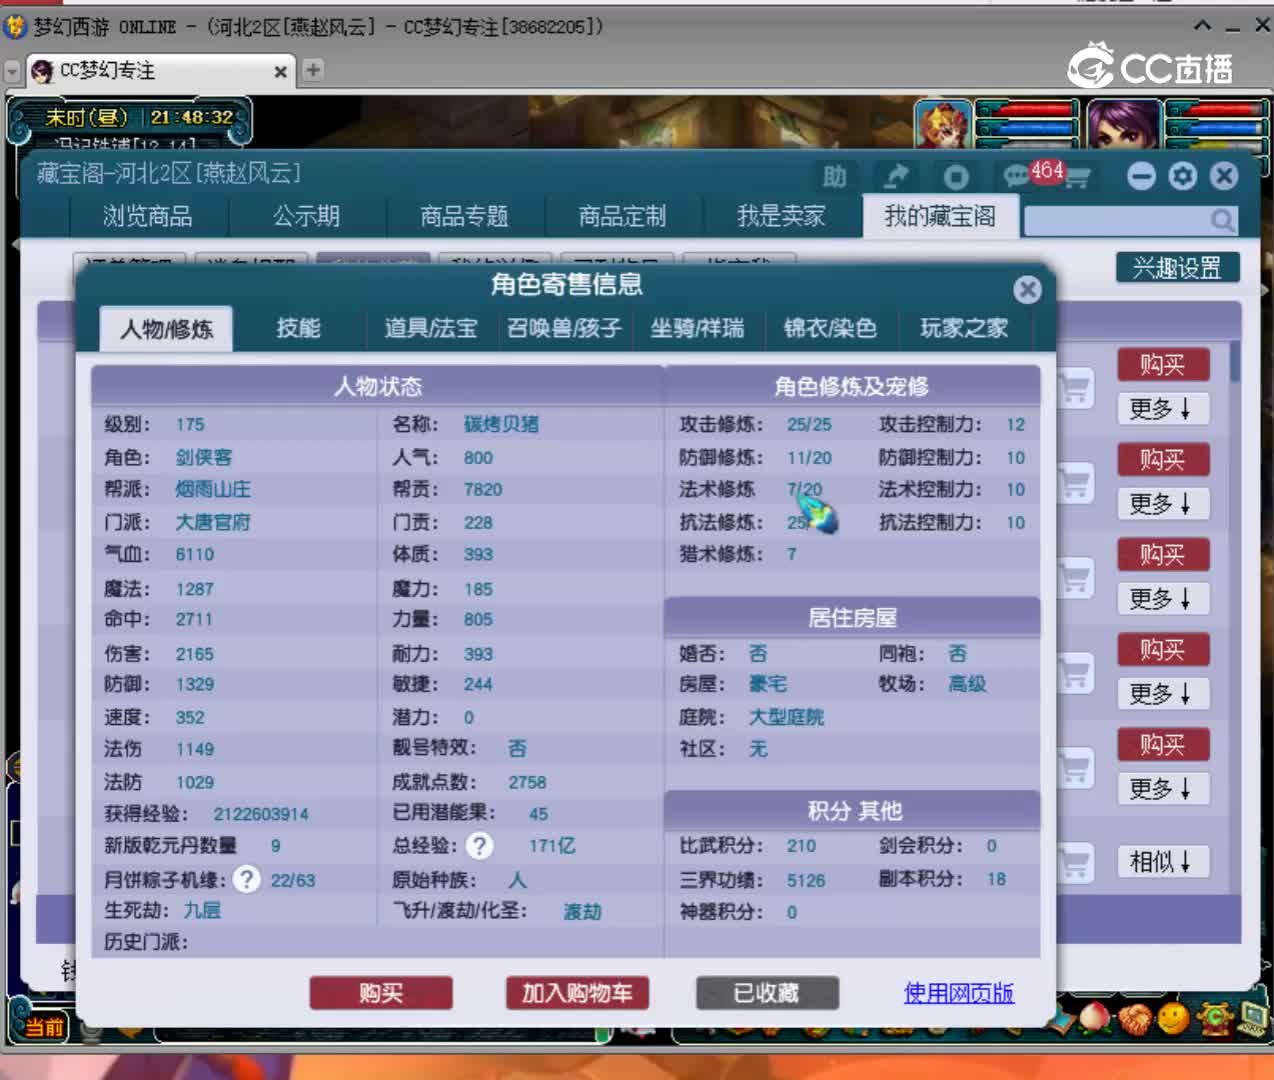Viewport: 1274px width, 1080px height.
Task: Click the list scrollbar on right edge
Action: (1235, 360)
